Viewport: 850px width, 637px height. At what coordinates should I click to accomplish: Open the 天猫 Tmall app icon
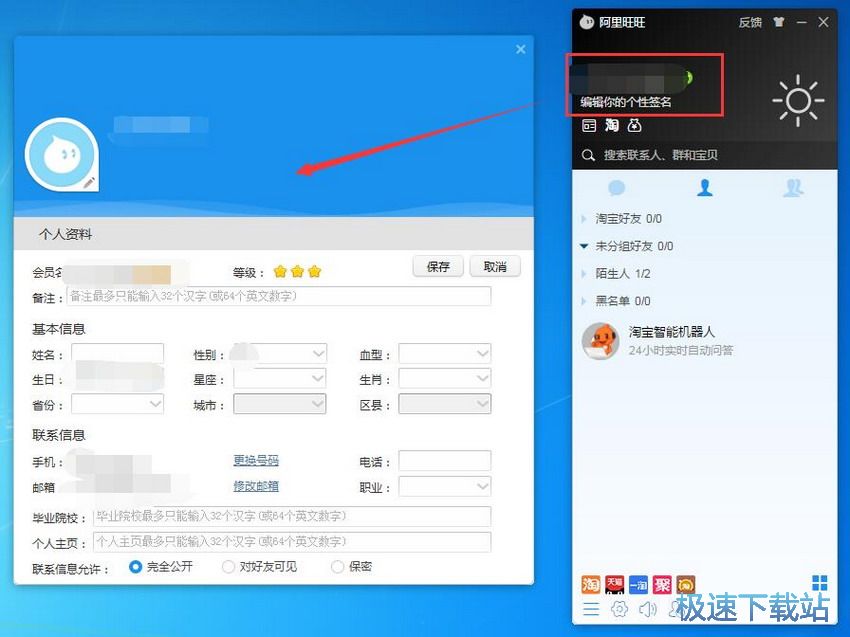[615, 584]
